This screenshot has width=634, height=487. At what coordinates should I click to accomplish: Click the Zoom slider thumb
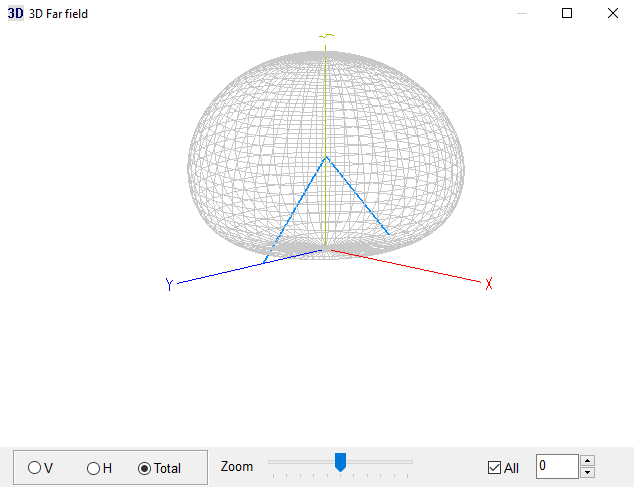tap(340, 462)
